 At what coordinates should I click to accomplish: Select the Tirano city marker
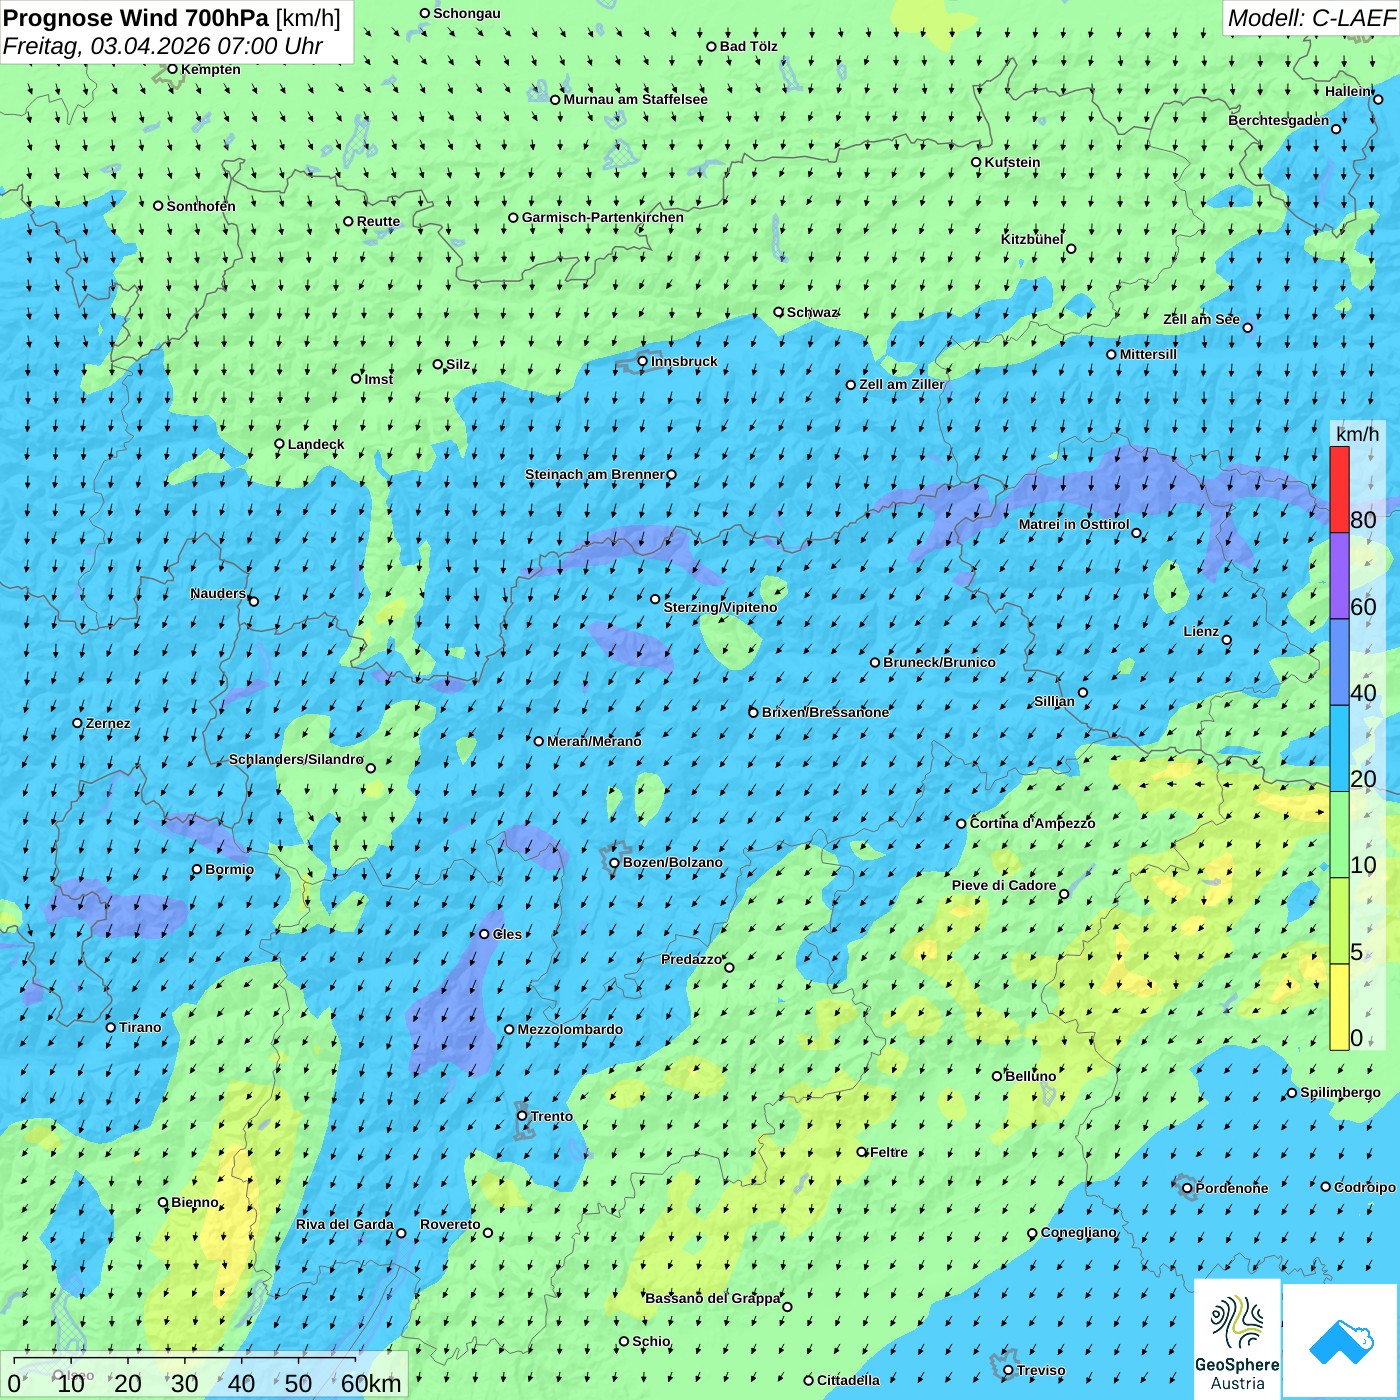(x=111, y=1027)
